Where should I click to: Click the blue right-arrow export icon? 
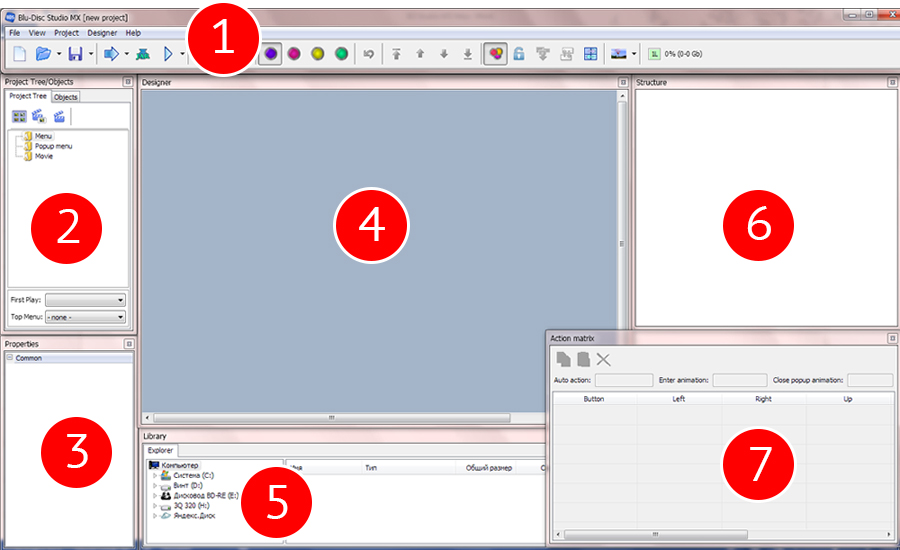pyautogui.click(x=111, y=54)
